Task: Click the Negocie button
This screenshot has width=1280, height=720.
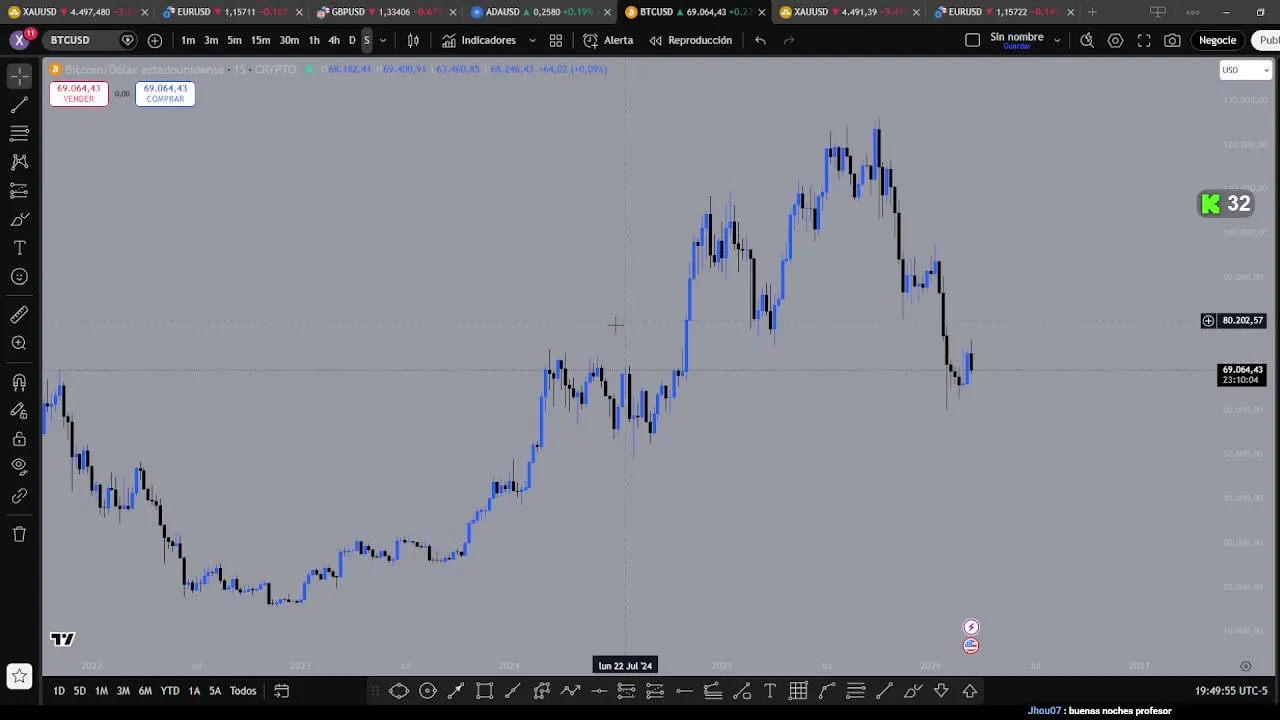Action: (1218, 40)
